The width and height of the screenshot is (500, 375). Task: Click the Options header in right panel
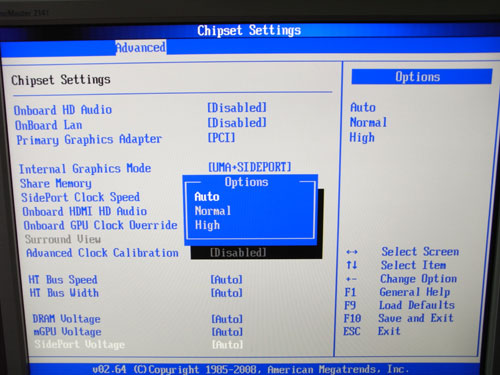pyautogui.click(x=422, y=77)
